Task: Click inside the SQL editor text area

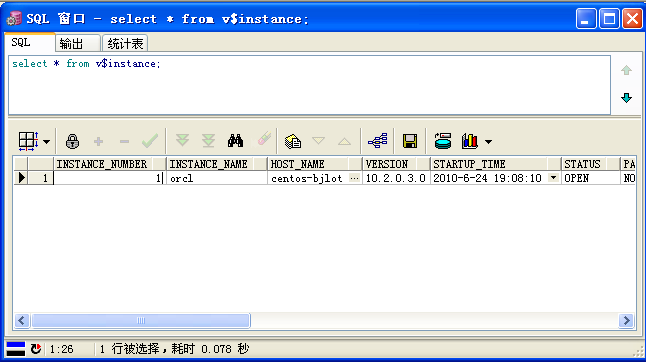Action: pyautogui.click(x=309, y=85)
